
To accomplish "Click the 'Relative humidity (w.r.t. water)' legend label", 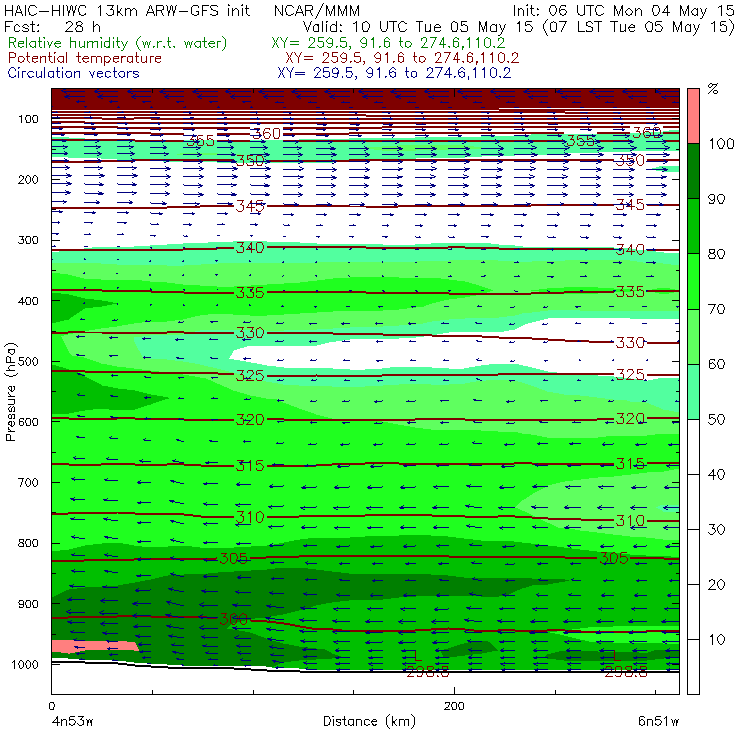I will pyautogui.click(x=118, y=43).
